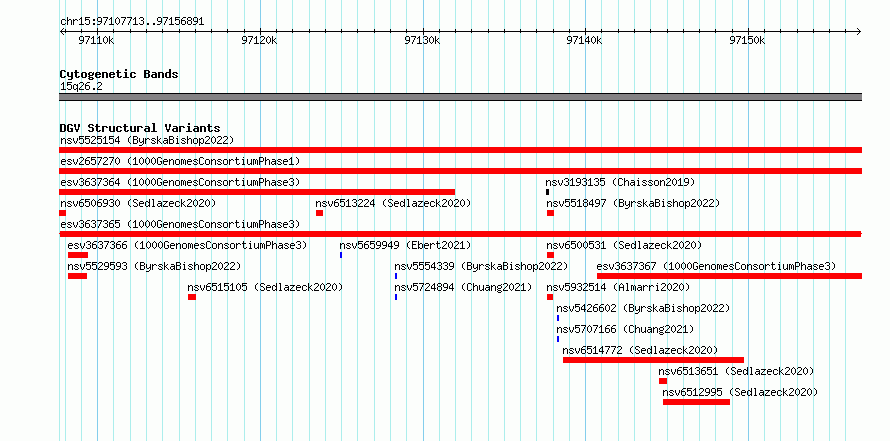Viewport: 890px width, 441px height.
Task: Click nsv6512995 (Sedlazeck2020) label
Action: point(740,392)
